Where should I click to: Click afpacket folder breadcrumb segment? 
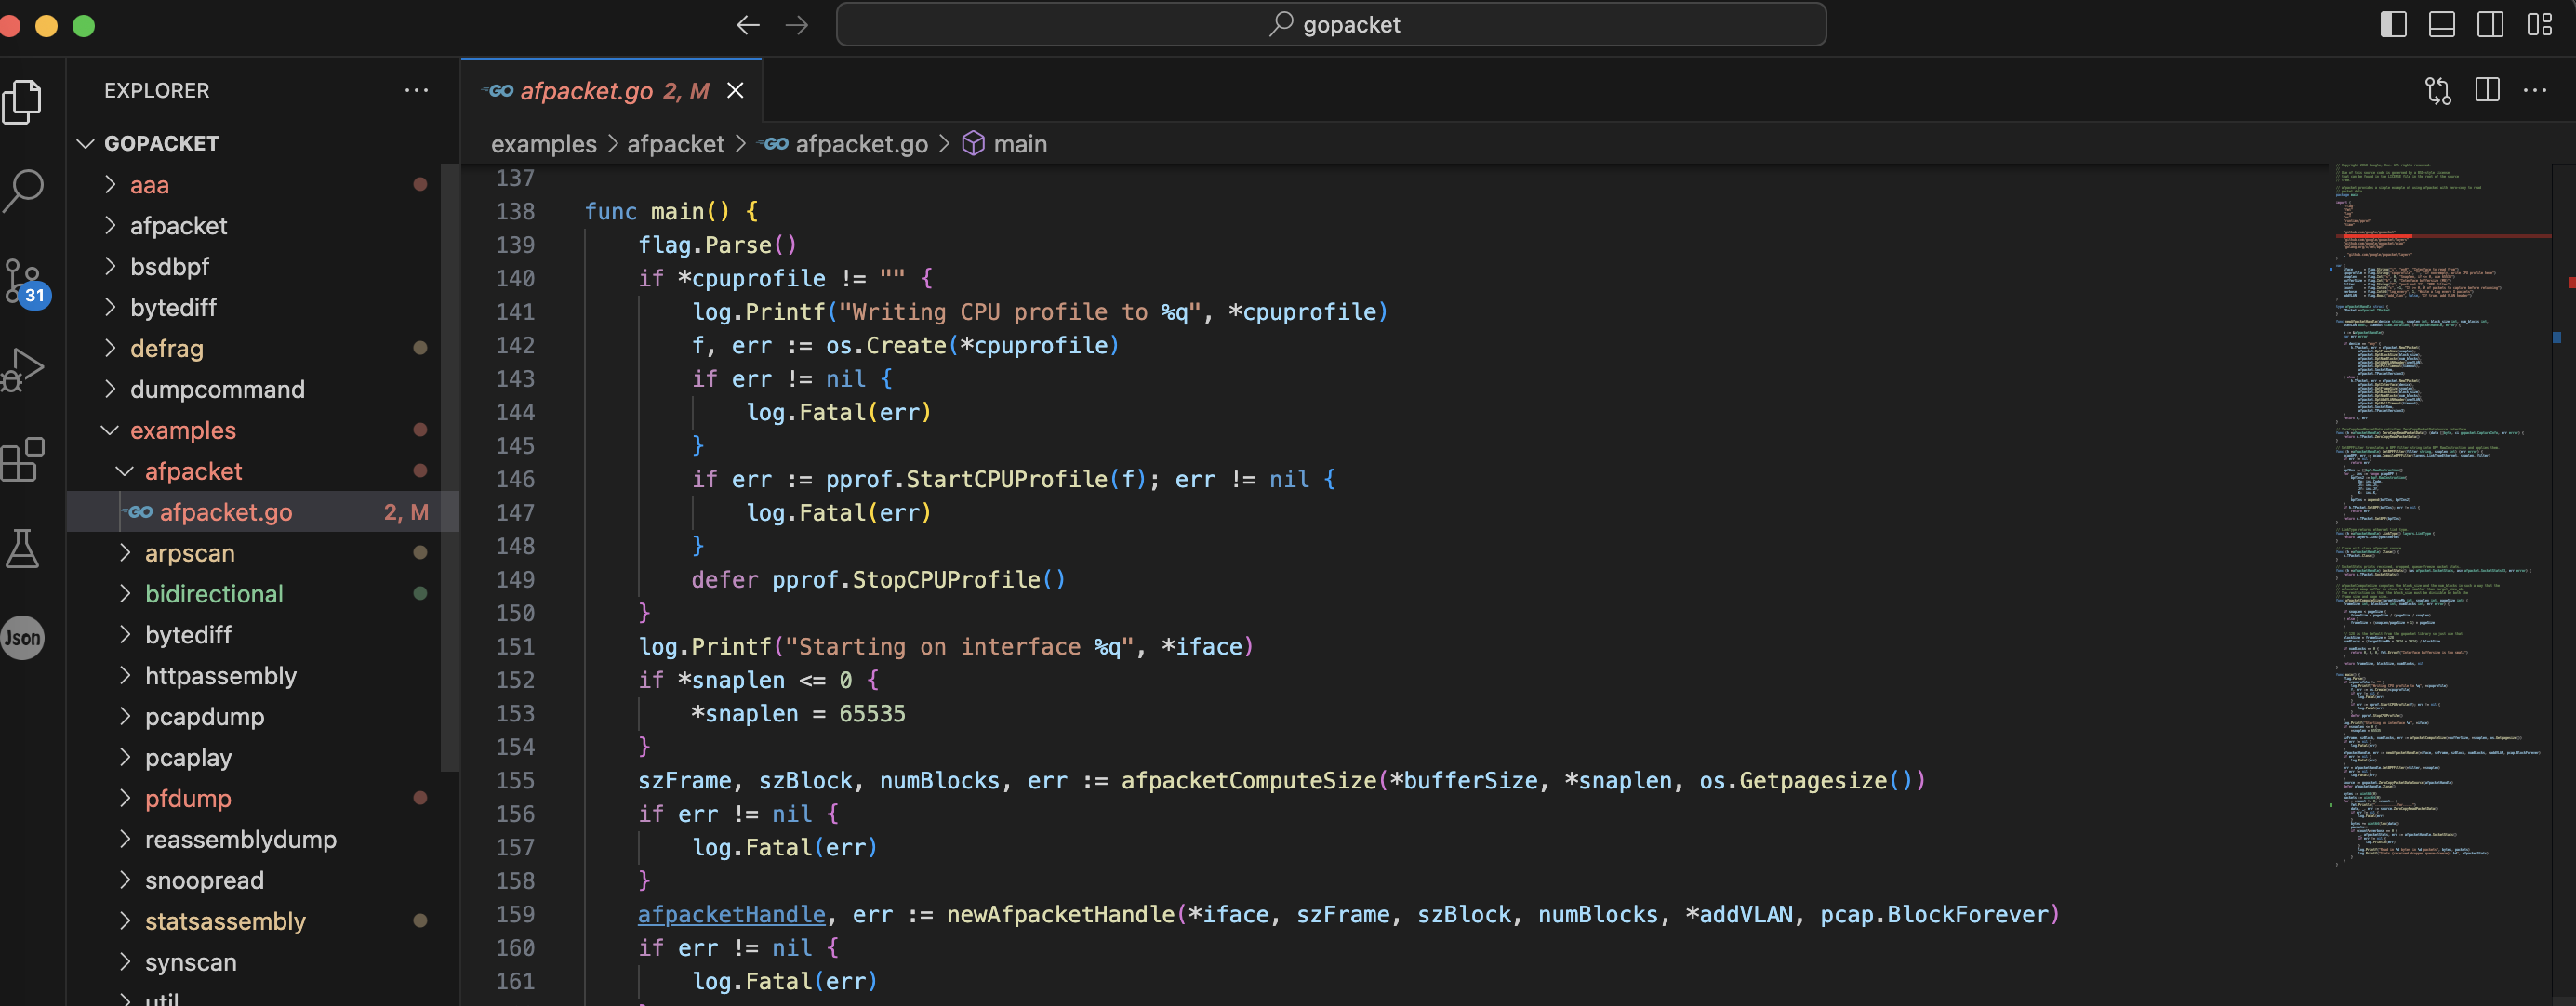pyautogui.click(x=675, y=145)
